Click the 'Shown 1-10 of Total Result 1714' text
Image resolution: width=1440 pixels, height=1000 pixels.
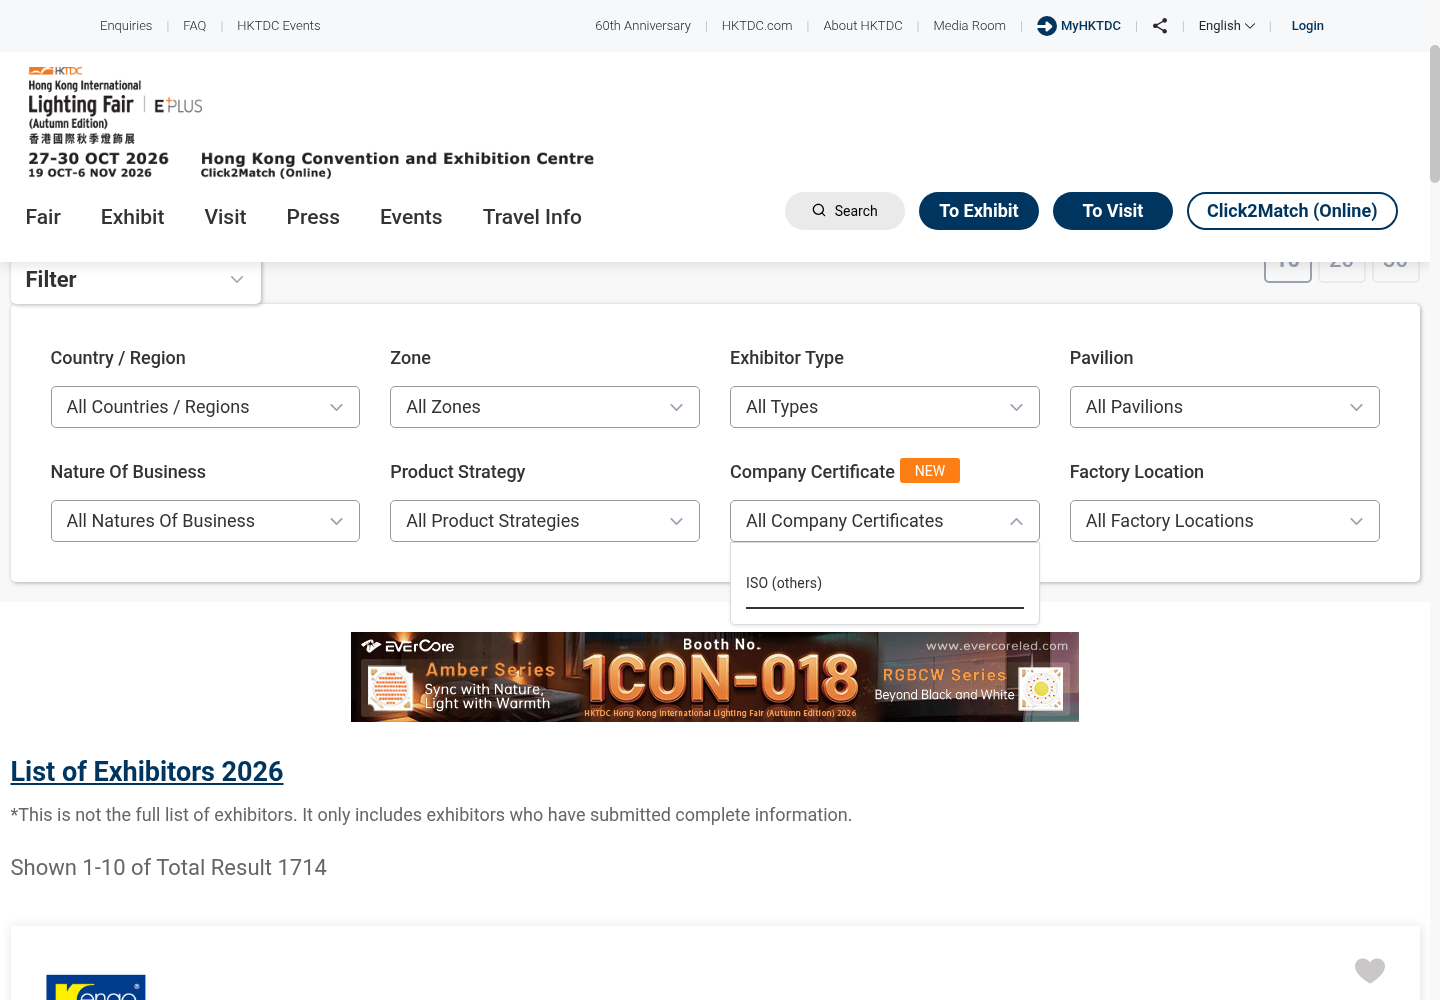[x=169, y=868]
